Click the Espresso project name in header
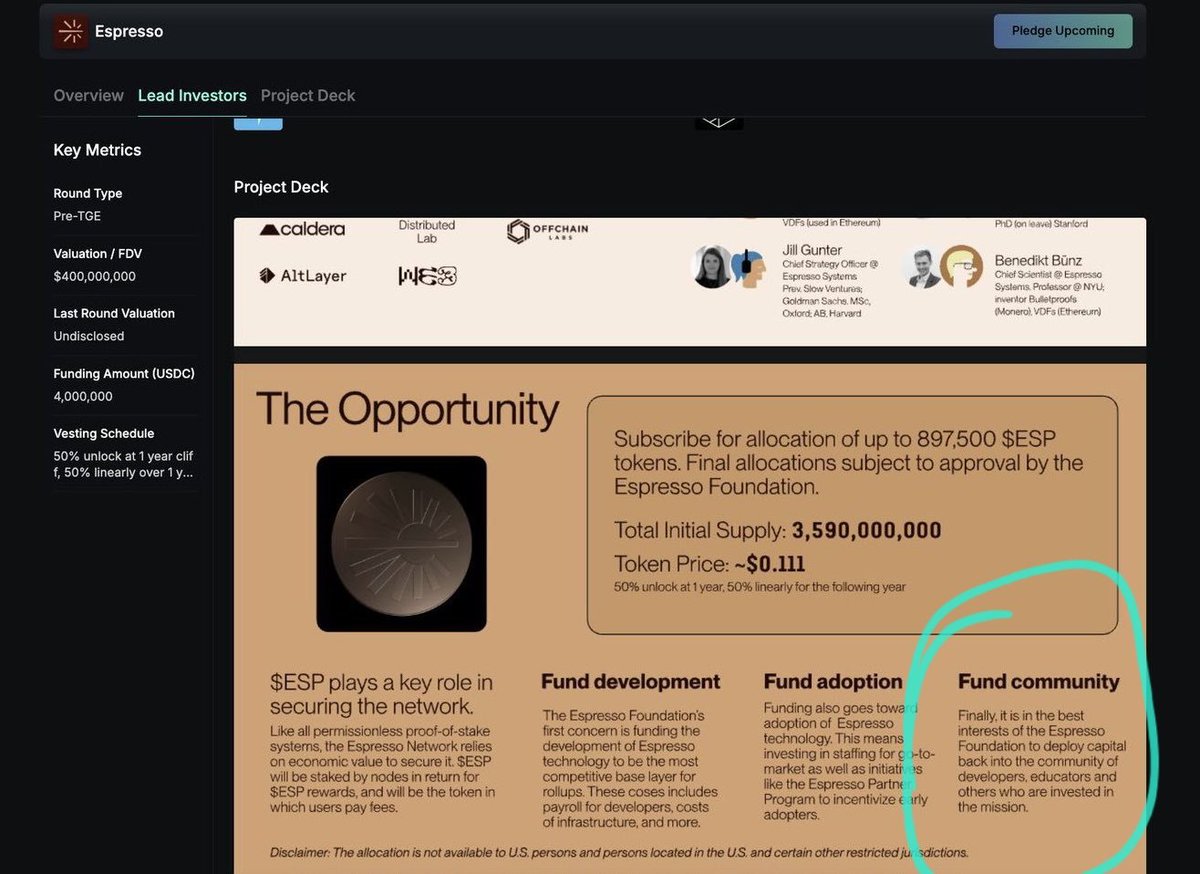Viewport: 1200px width, 874px height. click(129, 31)
